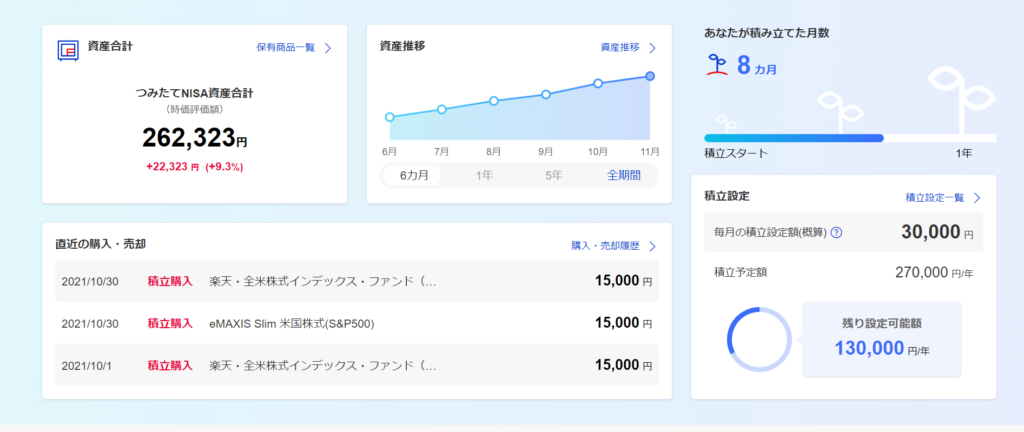Click the question mark help icon next to 毎月の積立設定額
The height and width of the screenshot is (432, 1024).
pyautogui.click(x=836, y=232)
